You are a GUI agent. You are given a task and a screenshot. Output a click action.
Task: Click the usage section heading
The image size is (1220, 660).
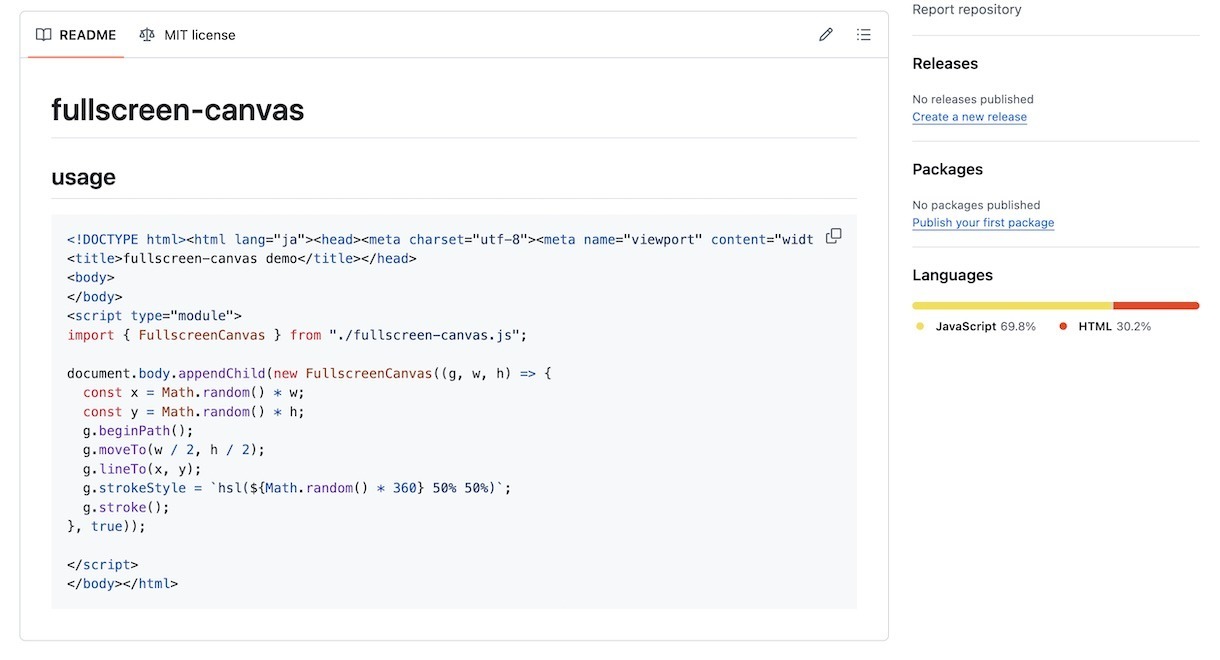[x=83, y=178]
